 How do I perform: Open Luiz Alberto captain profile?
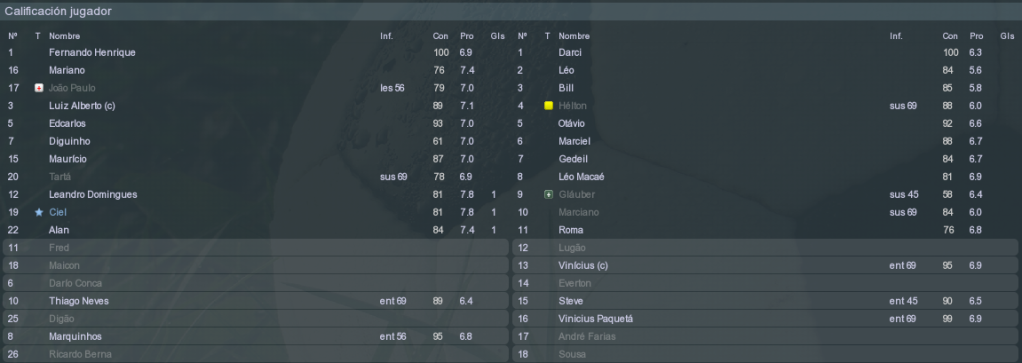pyautogui.click(x=82, y=106)
